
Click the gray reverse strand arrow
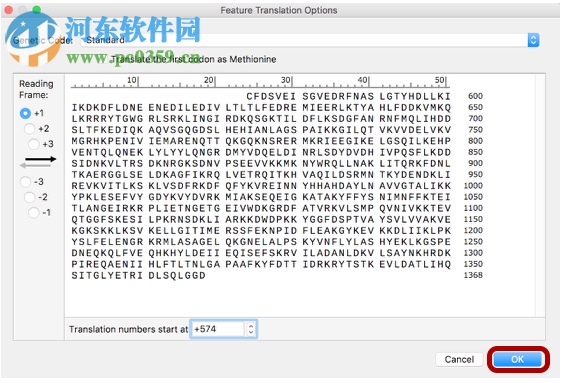[x=35, y=165]
